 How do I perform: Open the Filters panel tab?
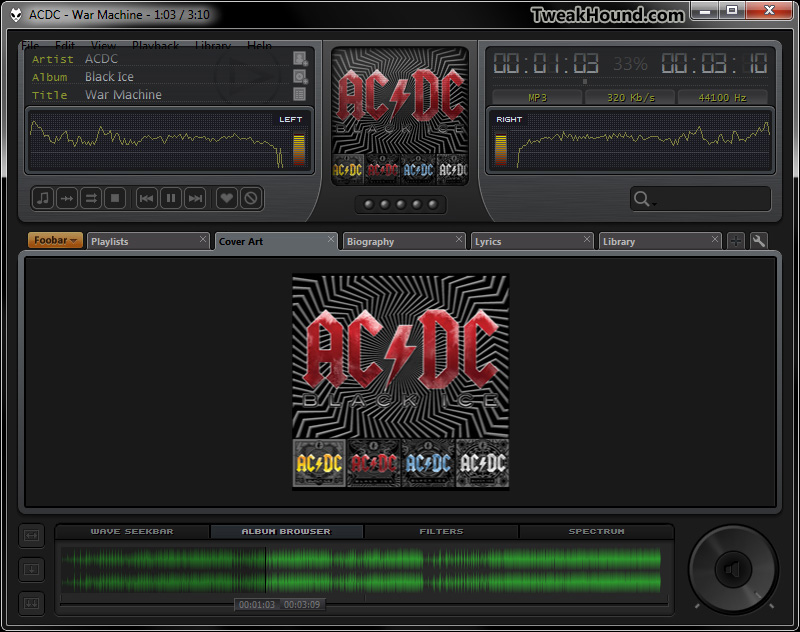(x=442, y=532)
